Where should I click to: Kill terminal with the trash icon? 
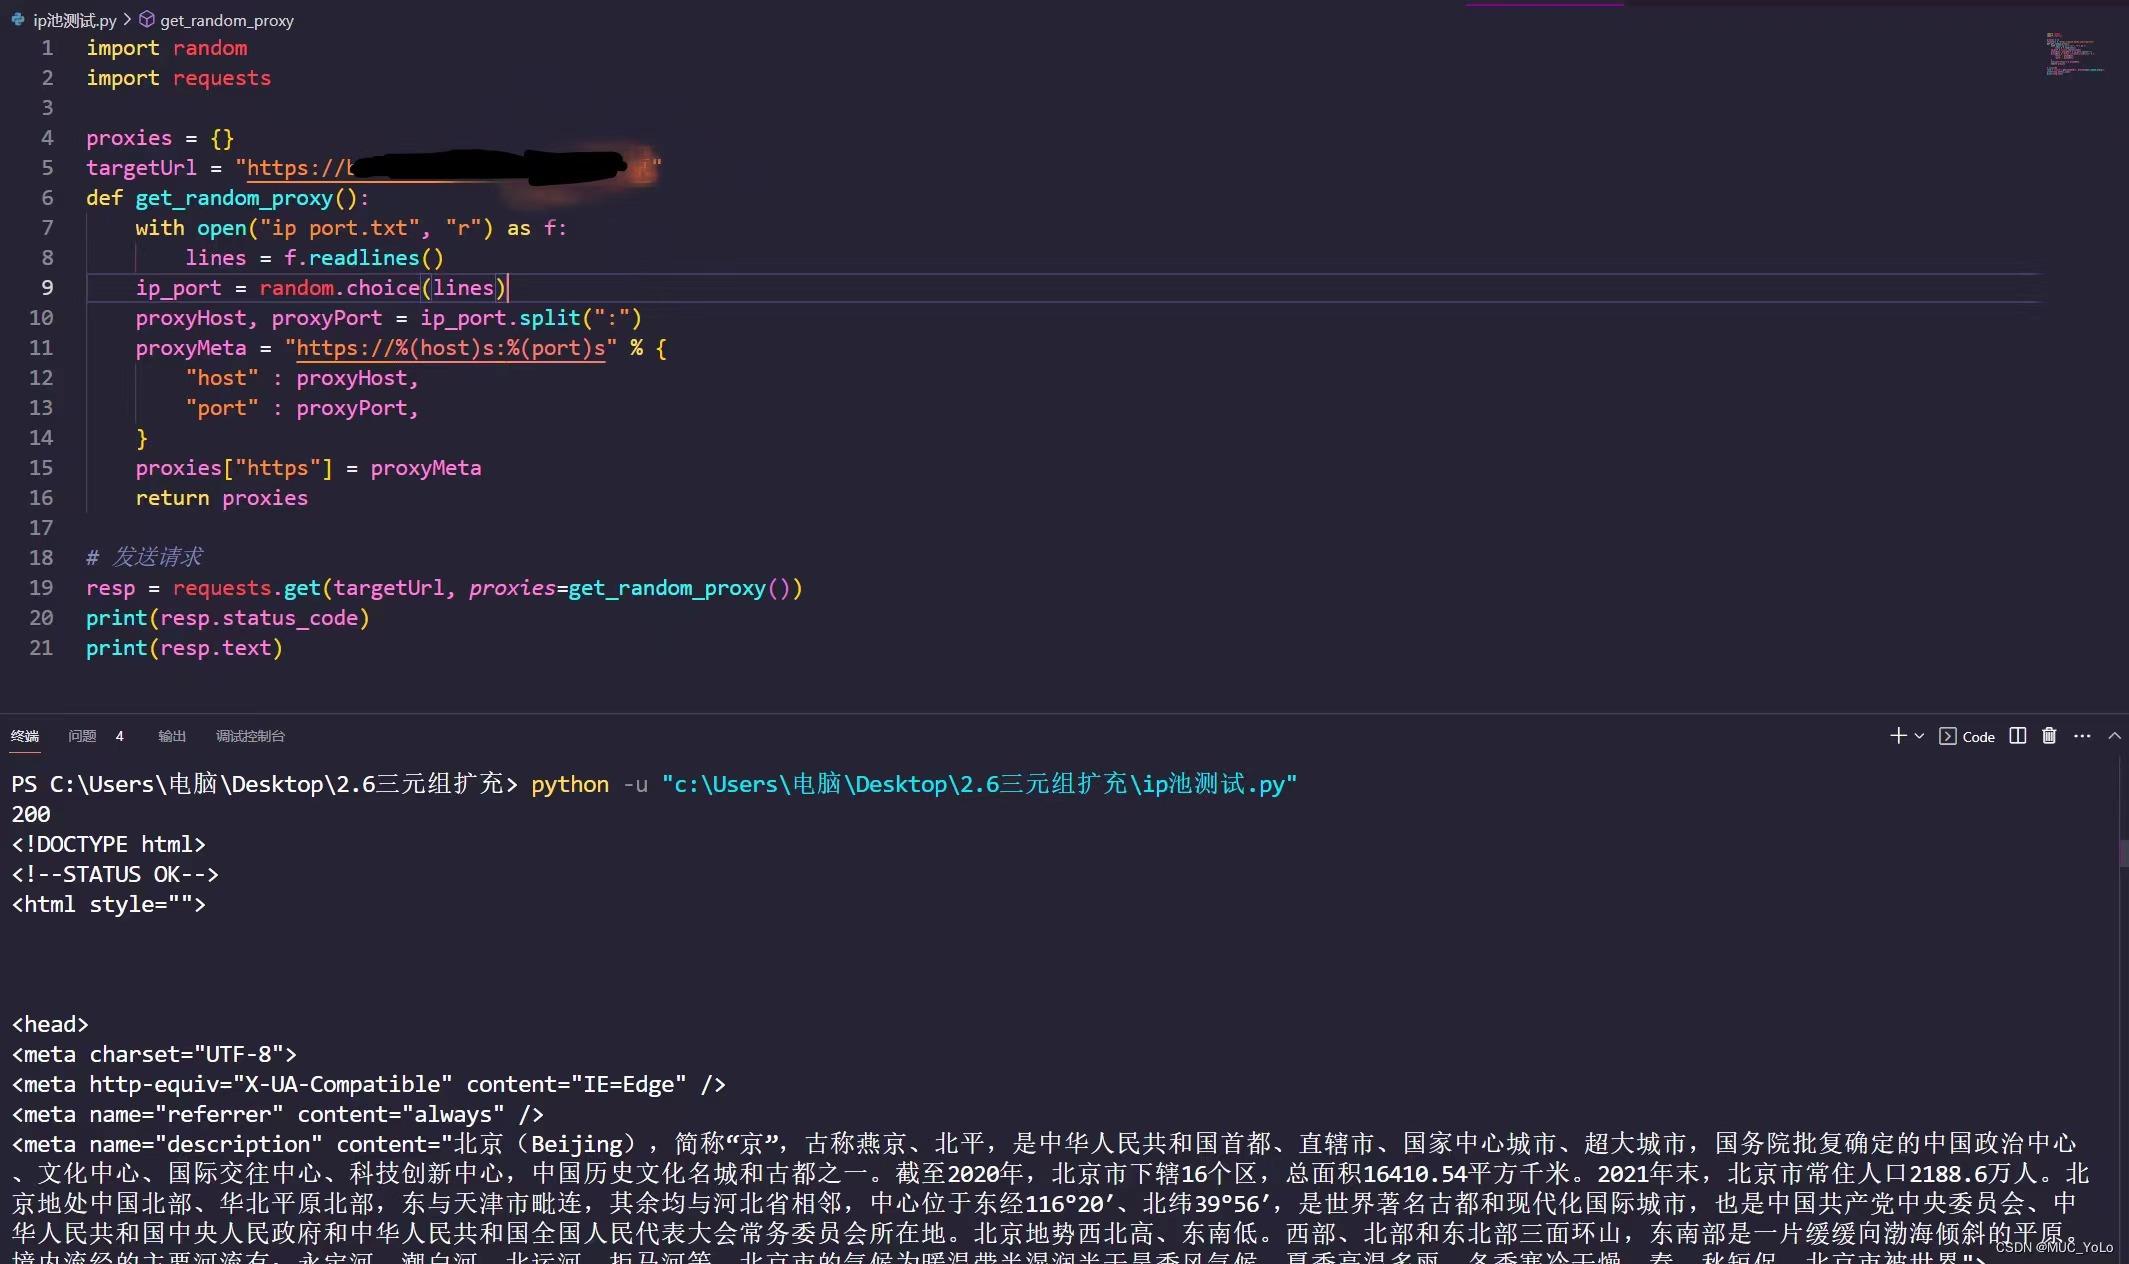(2049, 736)
